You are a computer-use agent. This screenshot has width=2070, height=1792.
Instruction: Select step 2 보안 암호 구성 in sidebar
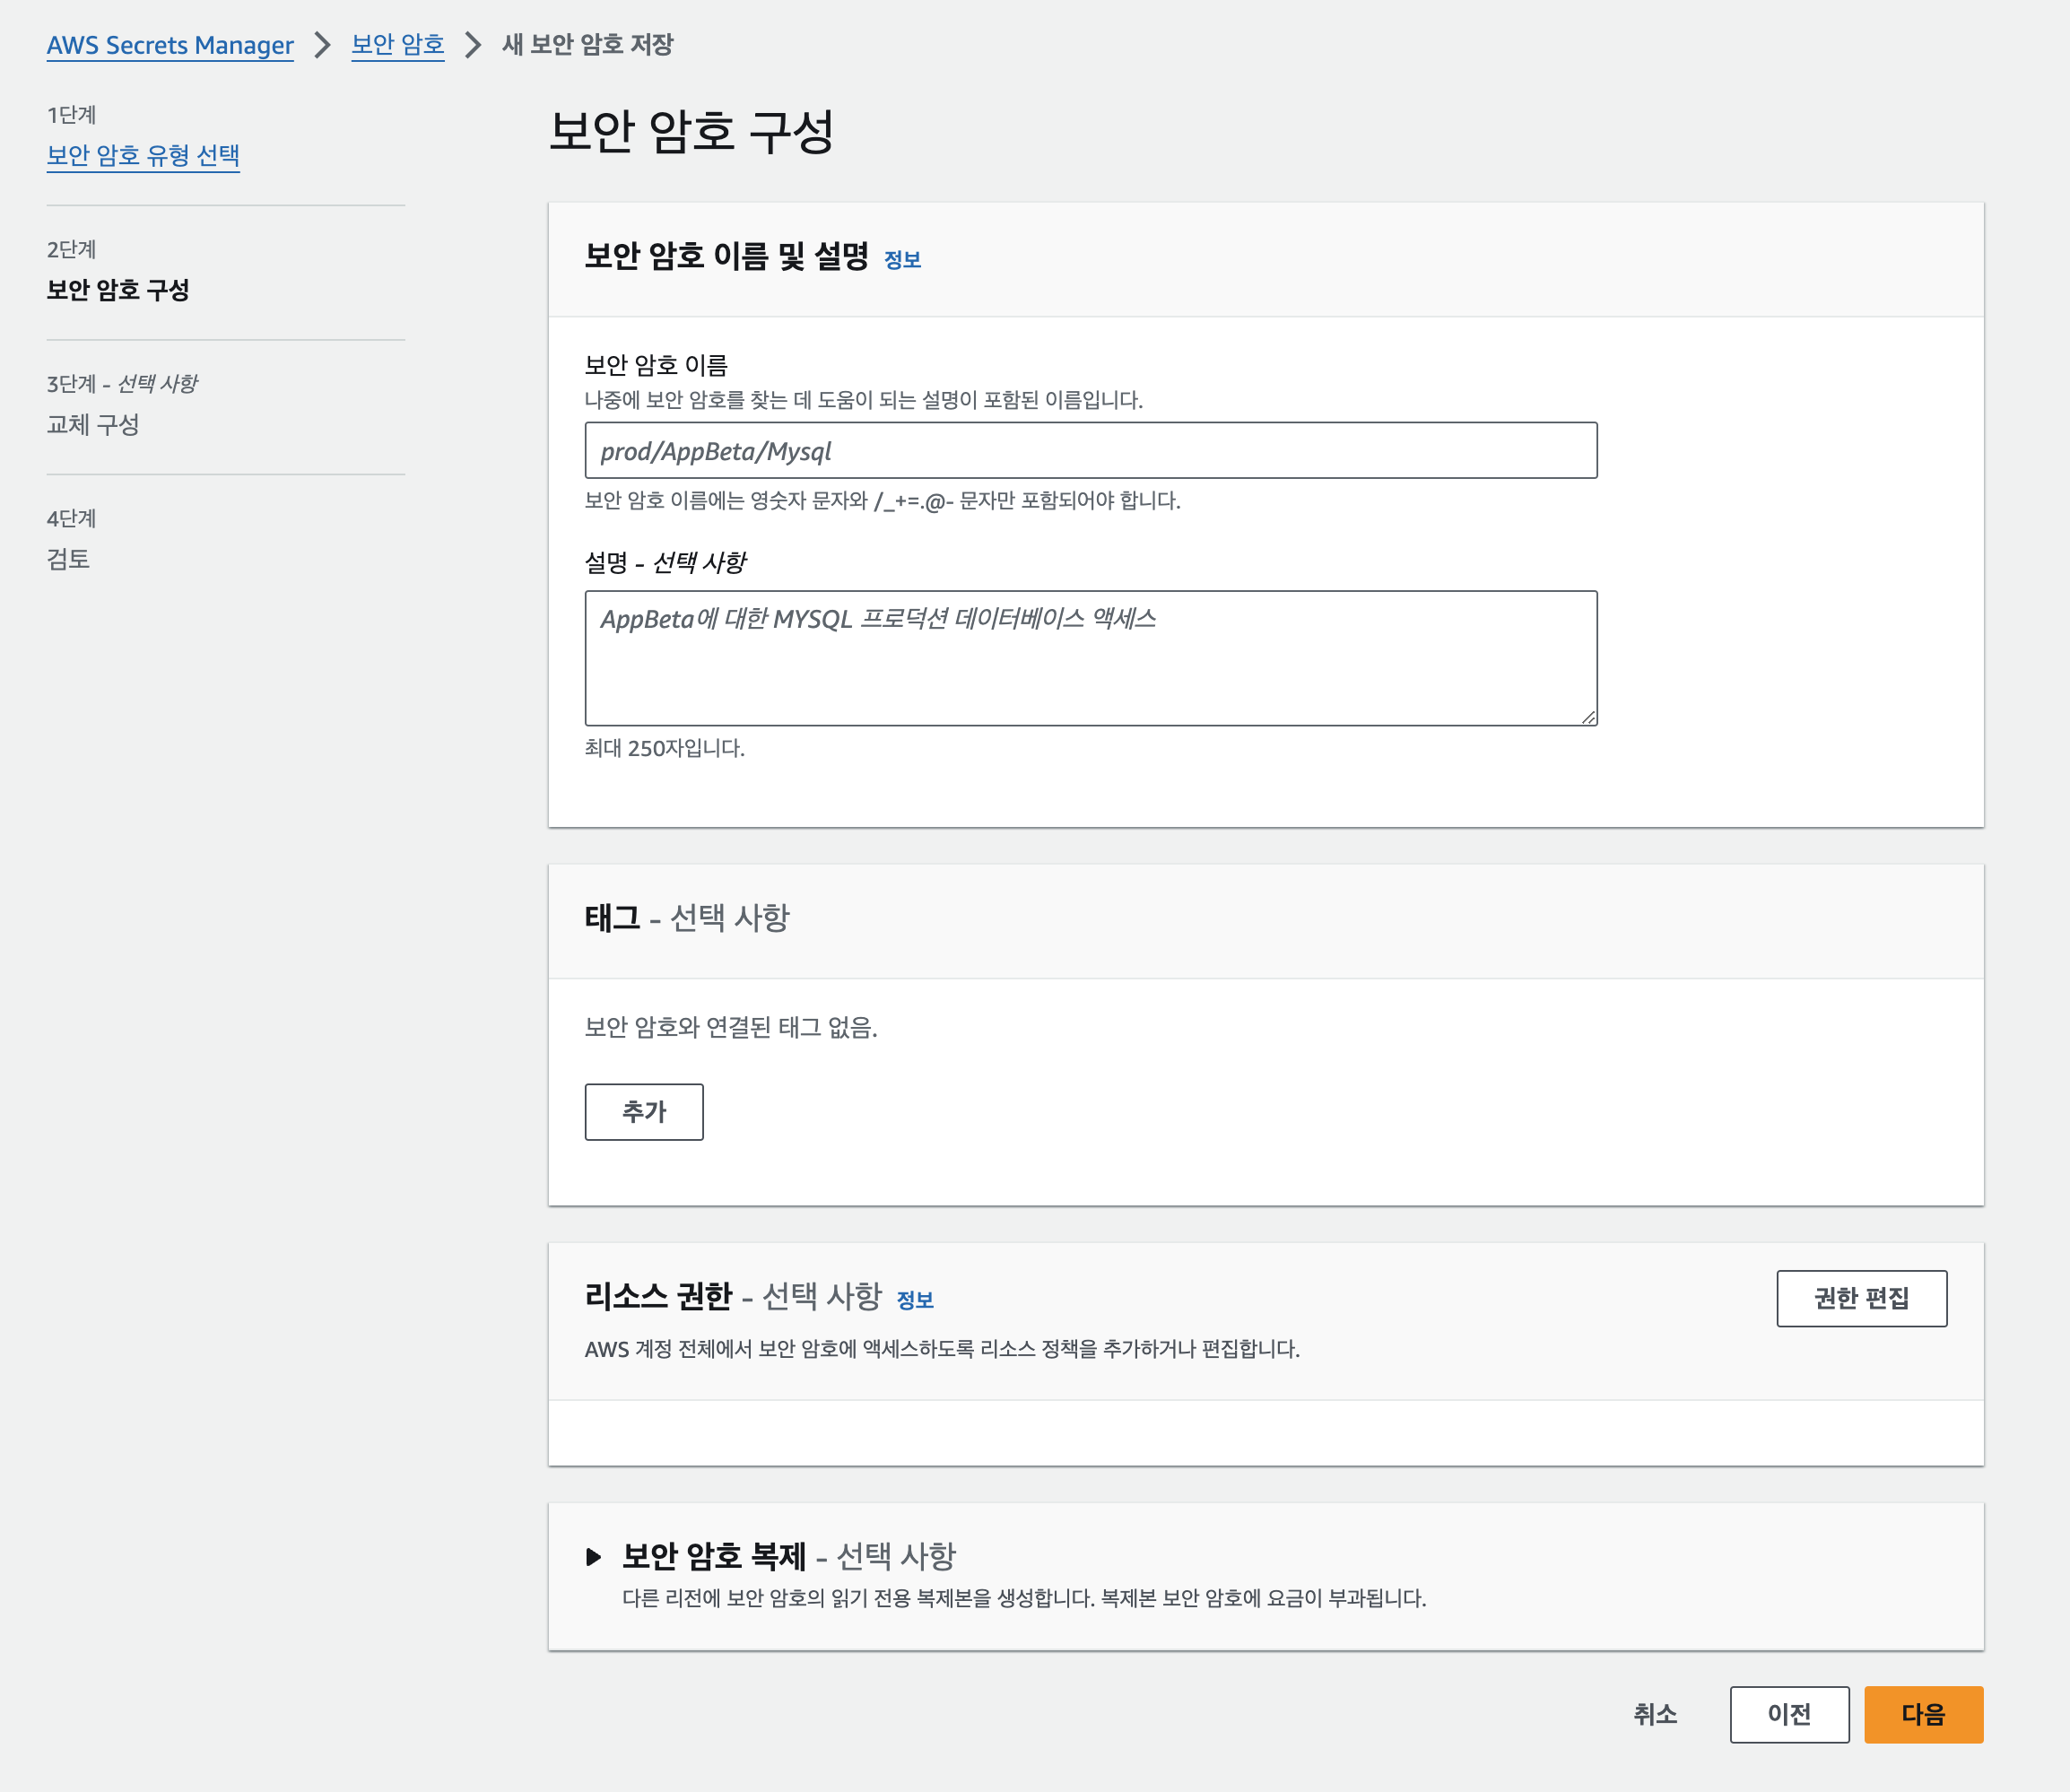pos(118,290)
